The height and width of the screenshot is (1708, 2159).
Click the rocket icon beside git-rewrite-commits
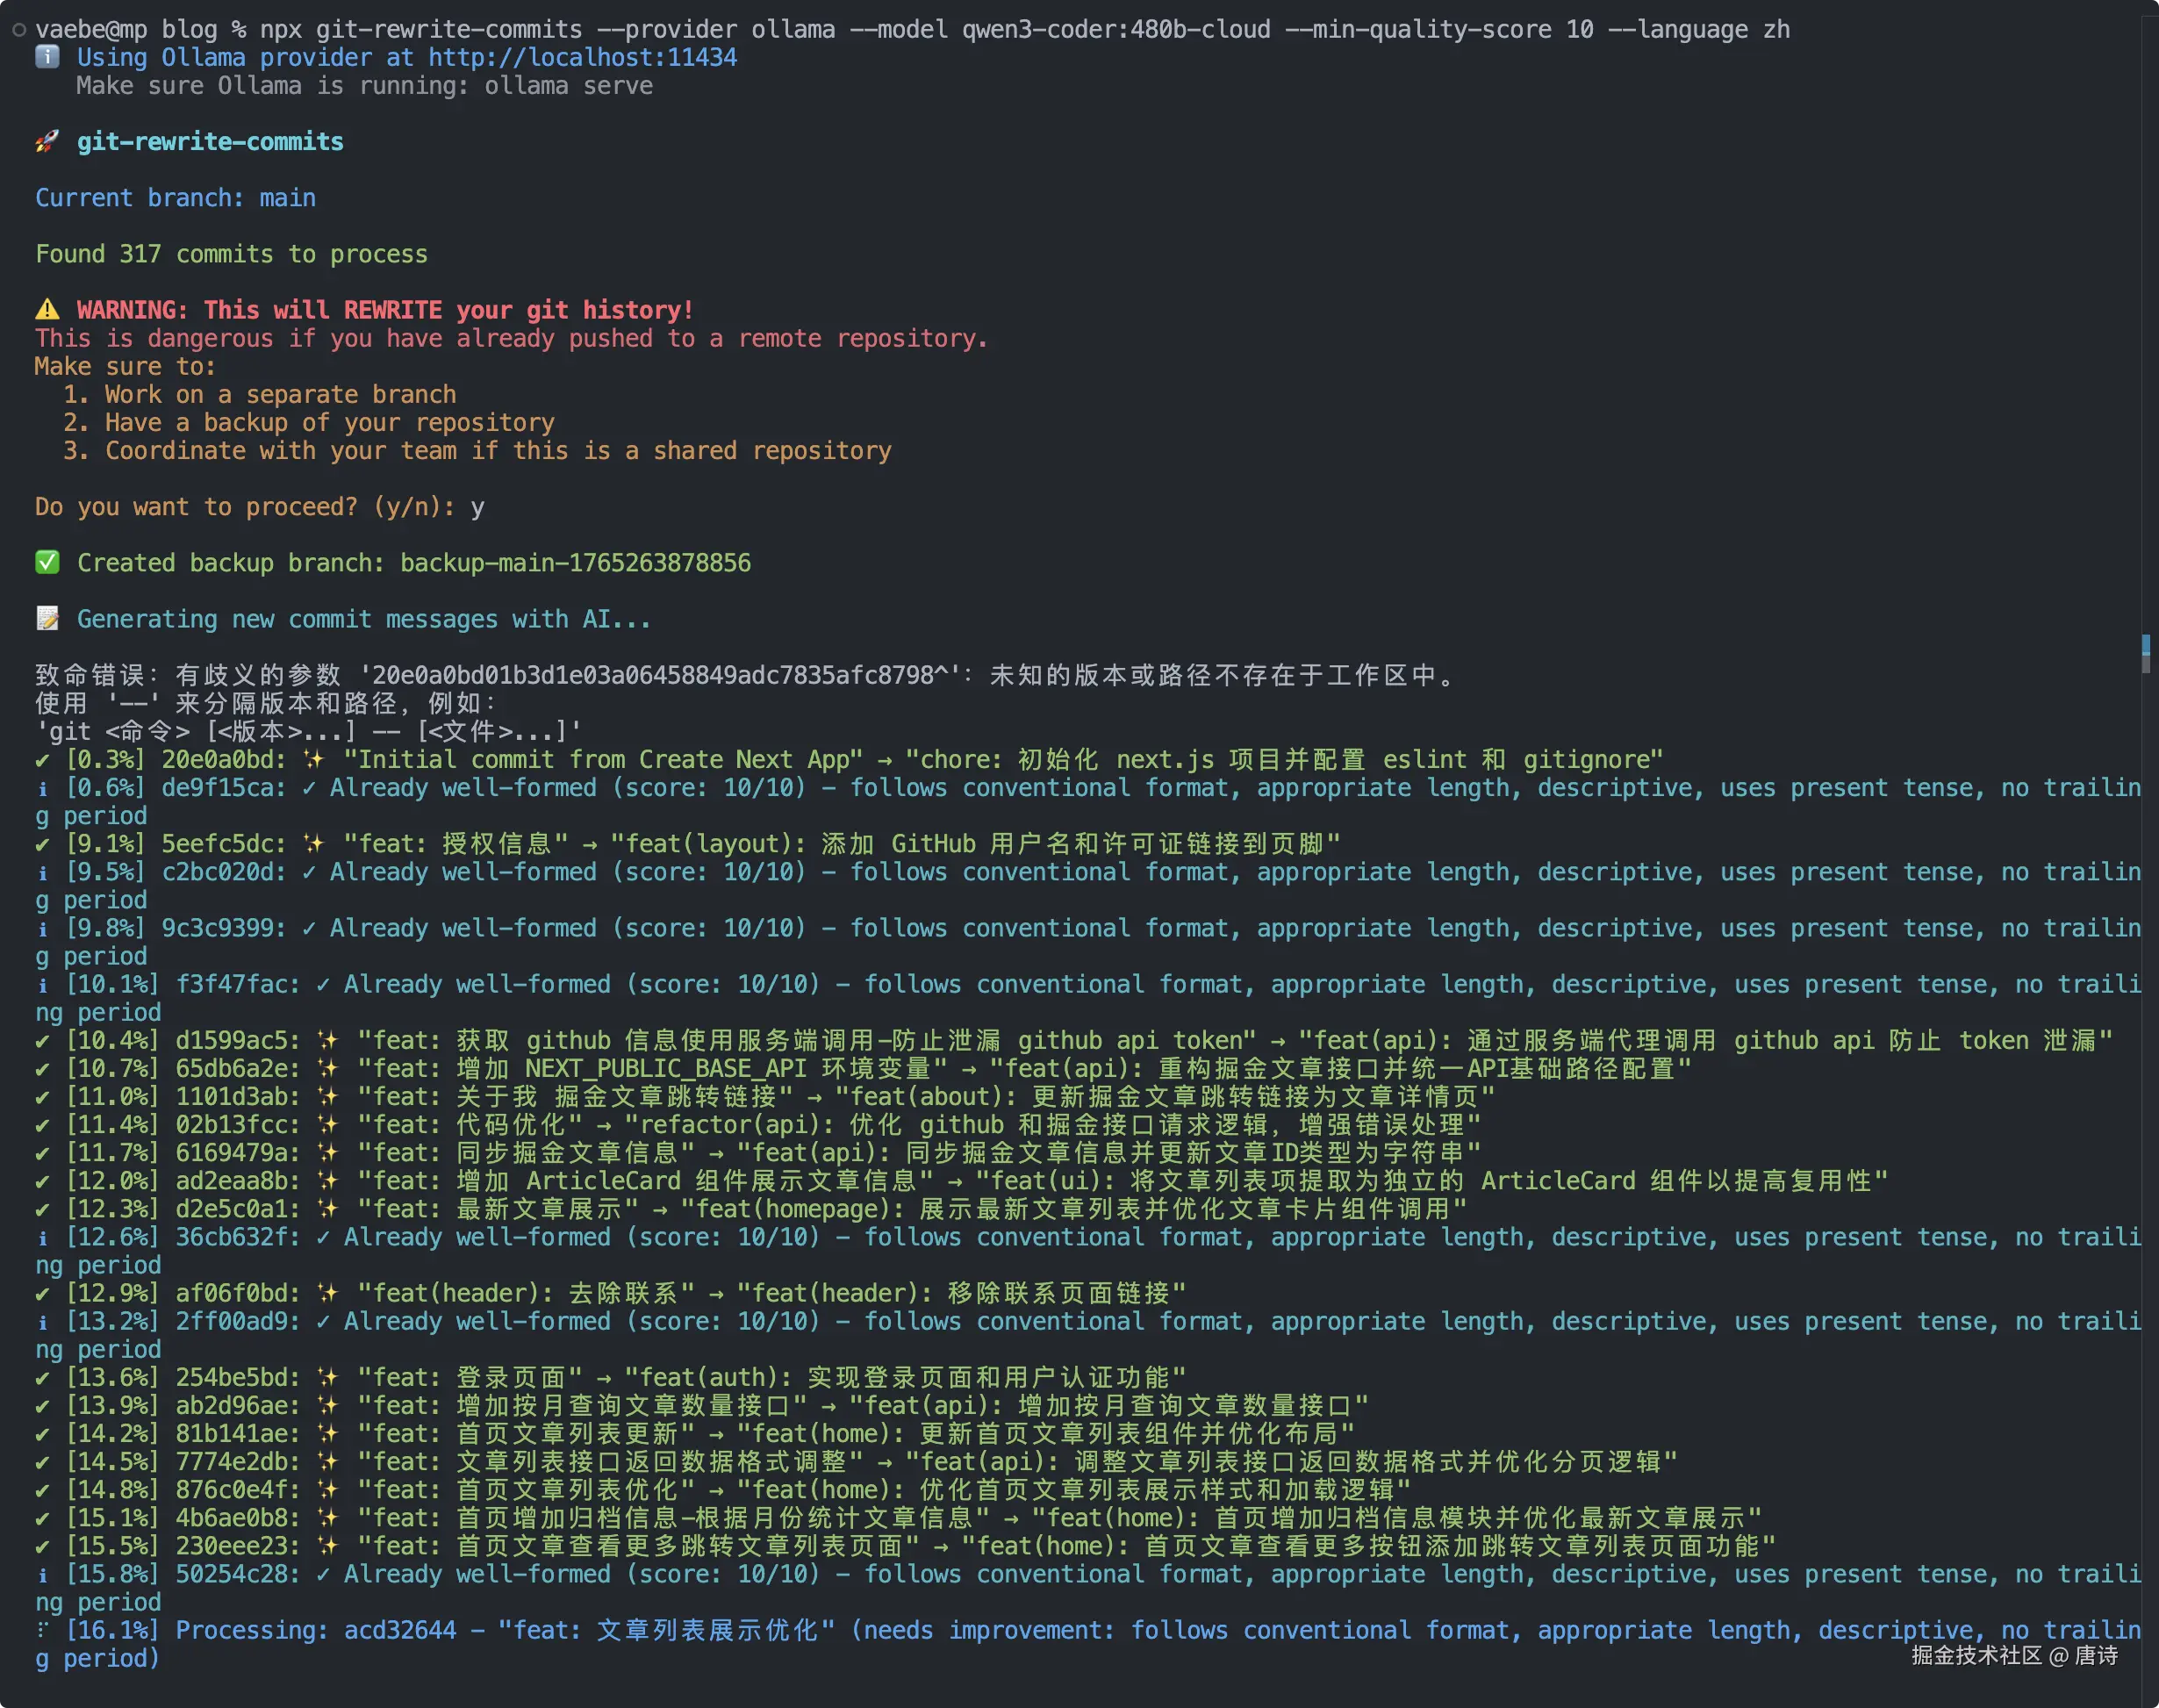(47, 142)
